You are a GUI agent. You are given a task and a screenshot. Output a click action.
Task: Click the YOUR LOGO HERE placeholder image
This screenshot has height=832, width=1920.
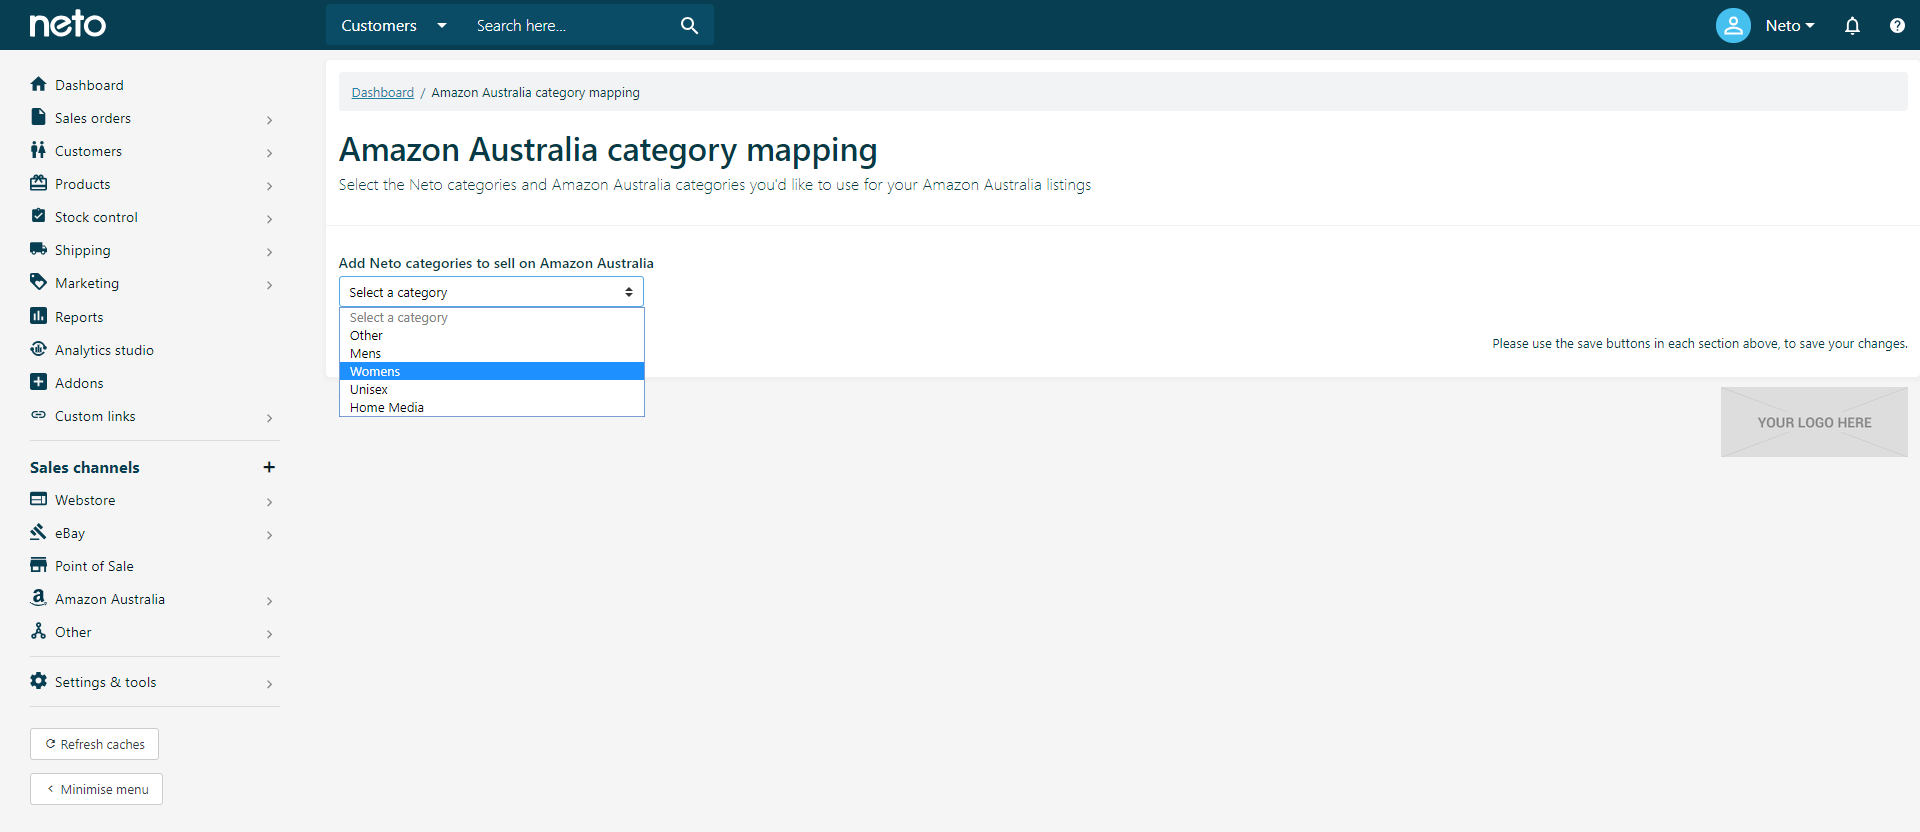click(x=1814, y=422)
